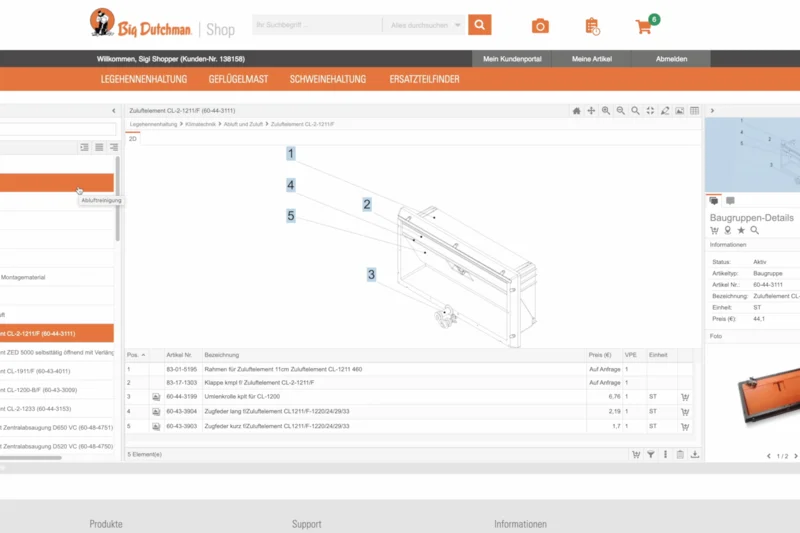Collapse the left navigation panel arrow
This screenshot has width=800, height=533.
114,111
